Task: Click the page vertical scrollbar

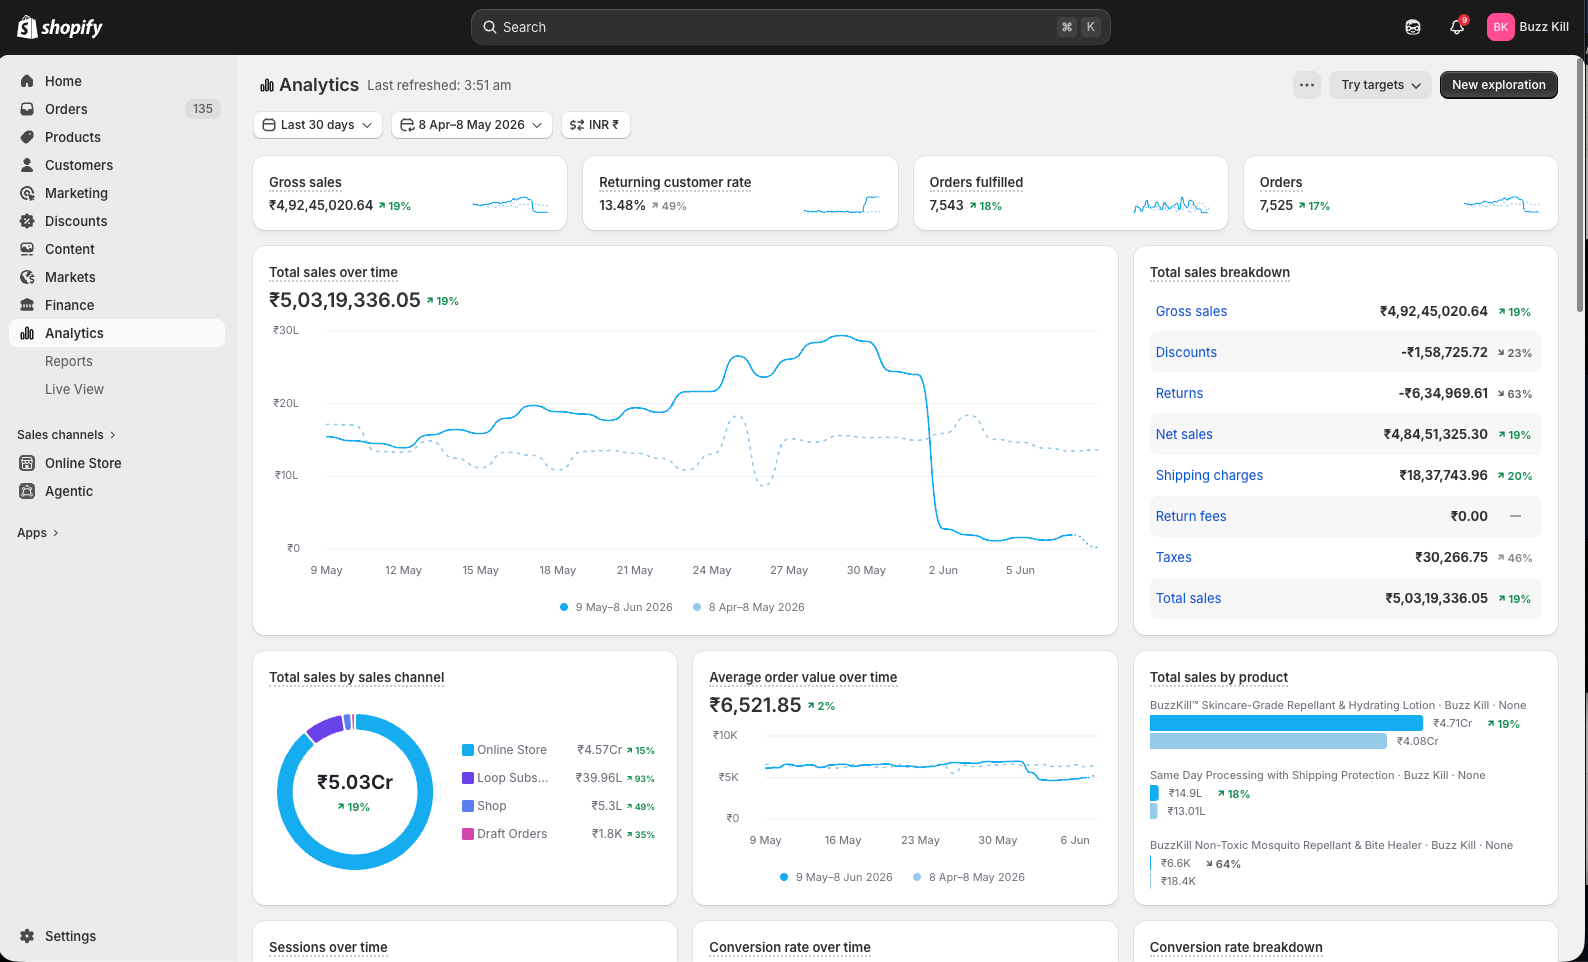Action: pos(1582,186)
